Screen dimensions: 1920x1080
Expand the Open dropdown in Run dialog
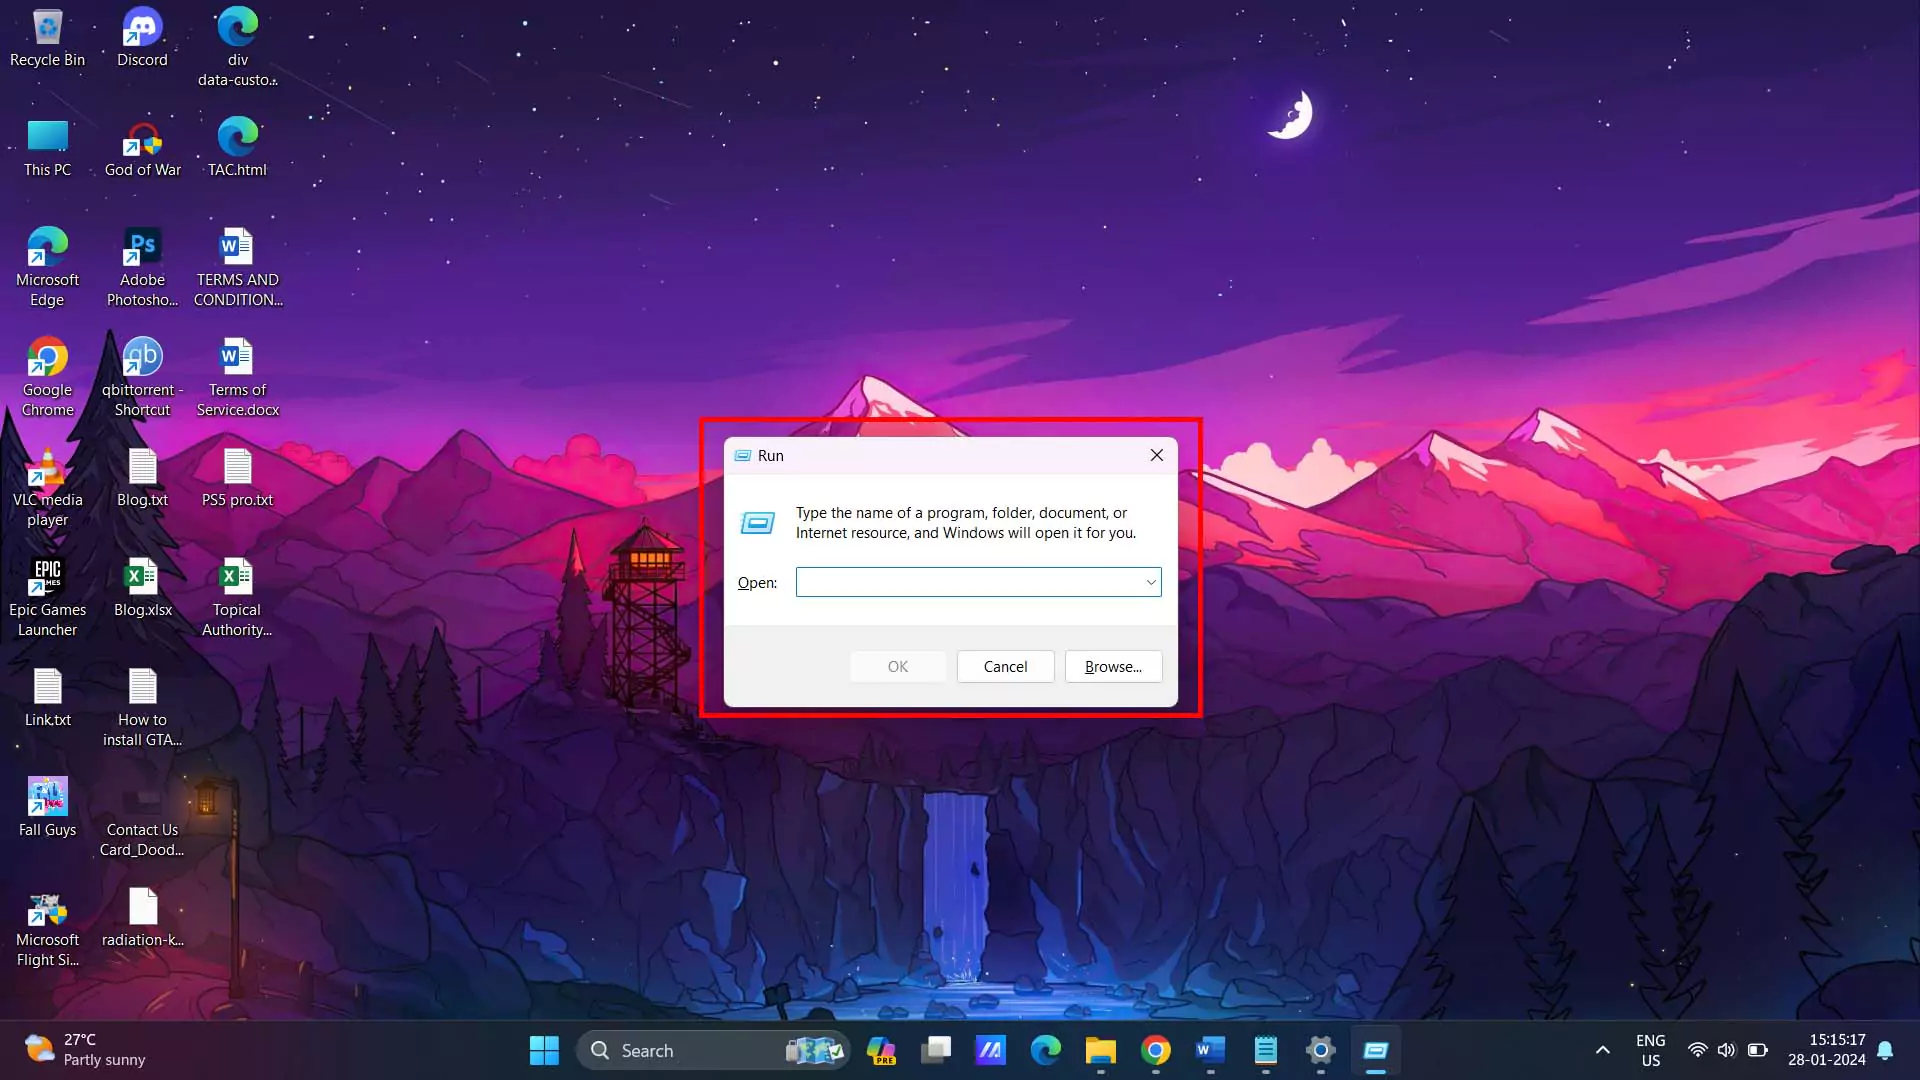coord(1149,582)
